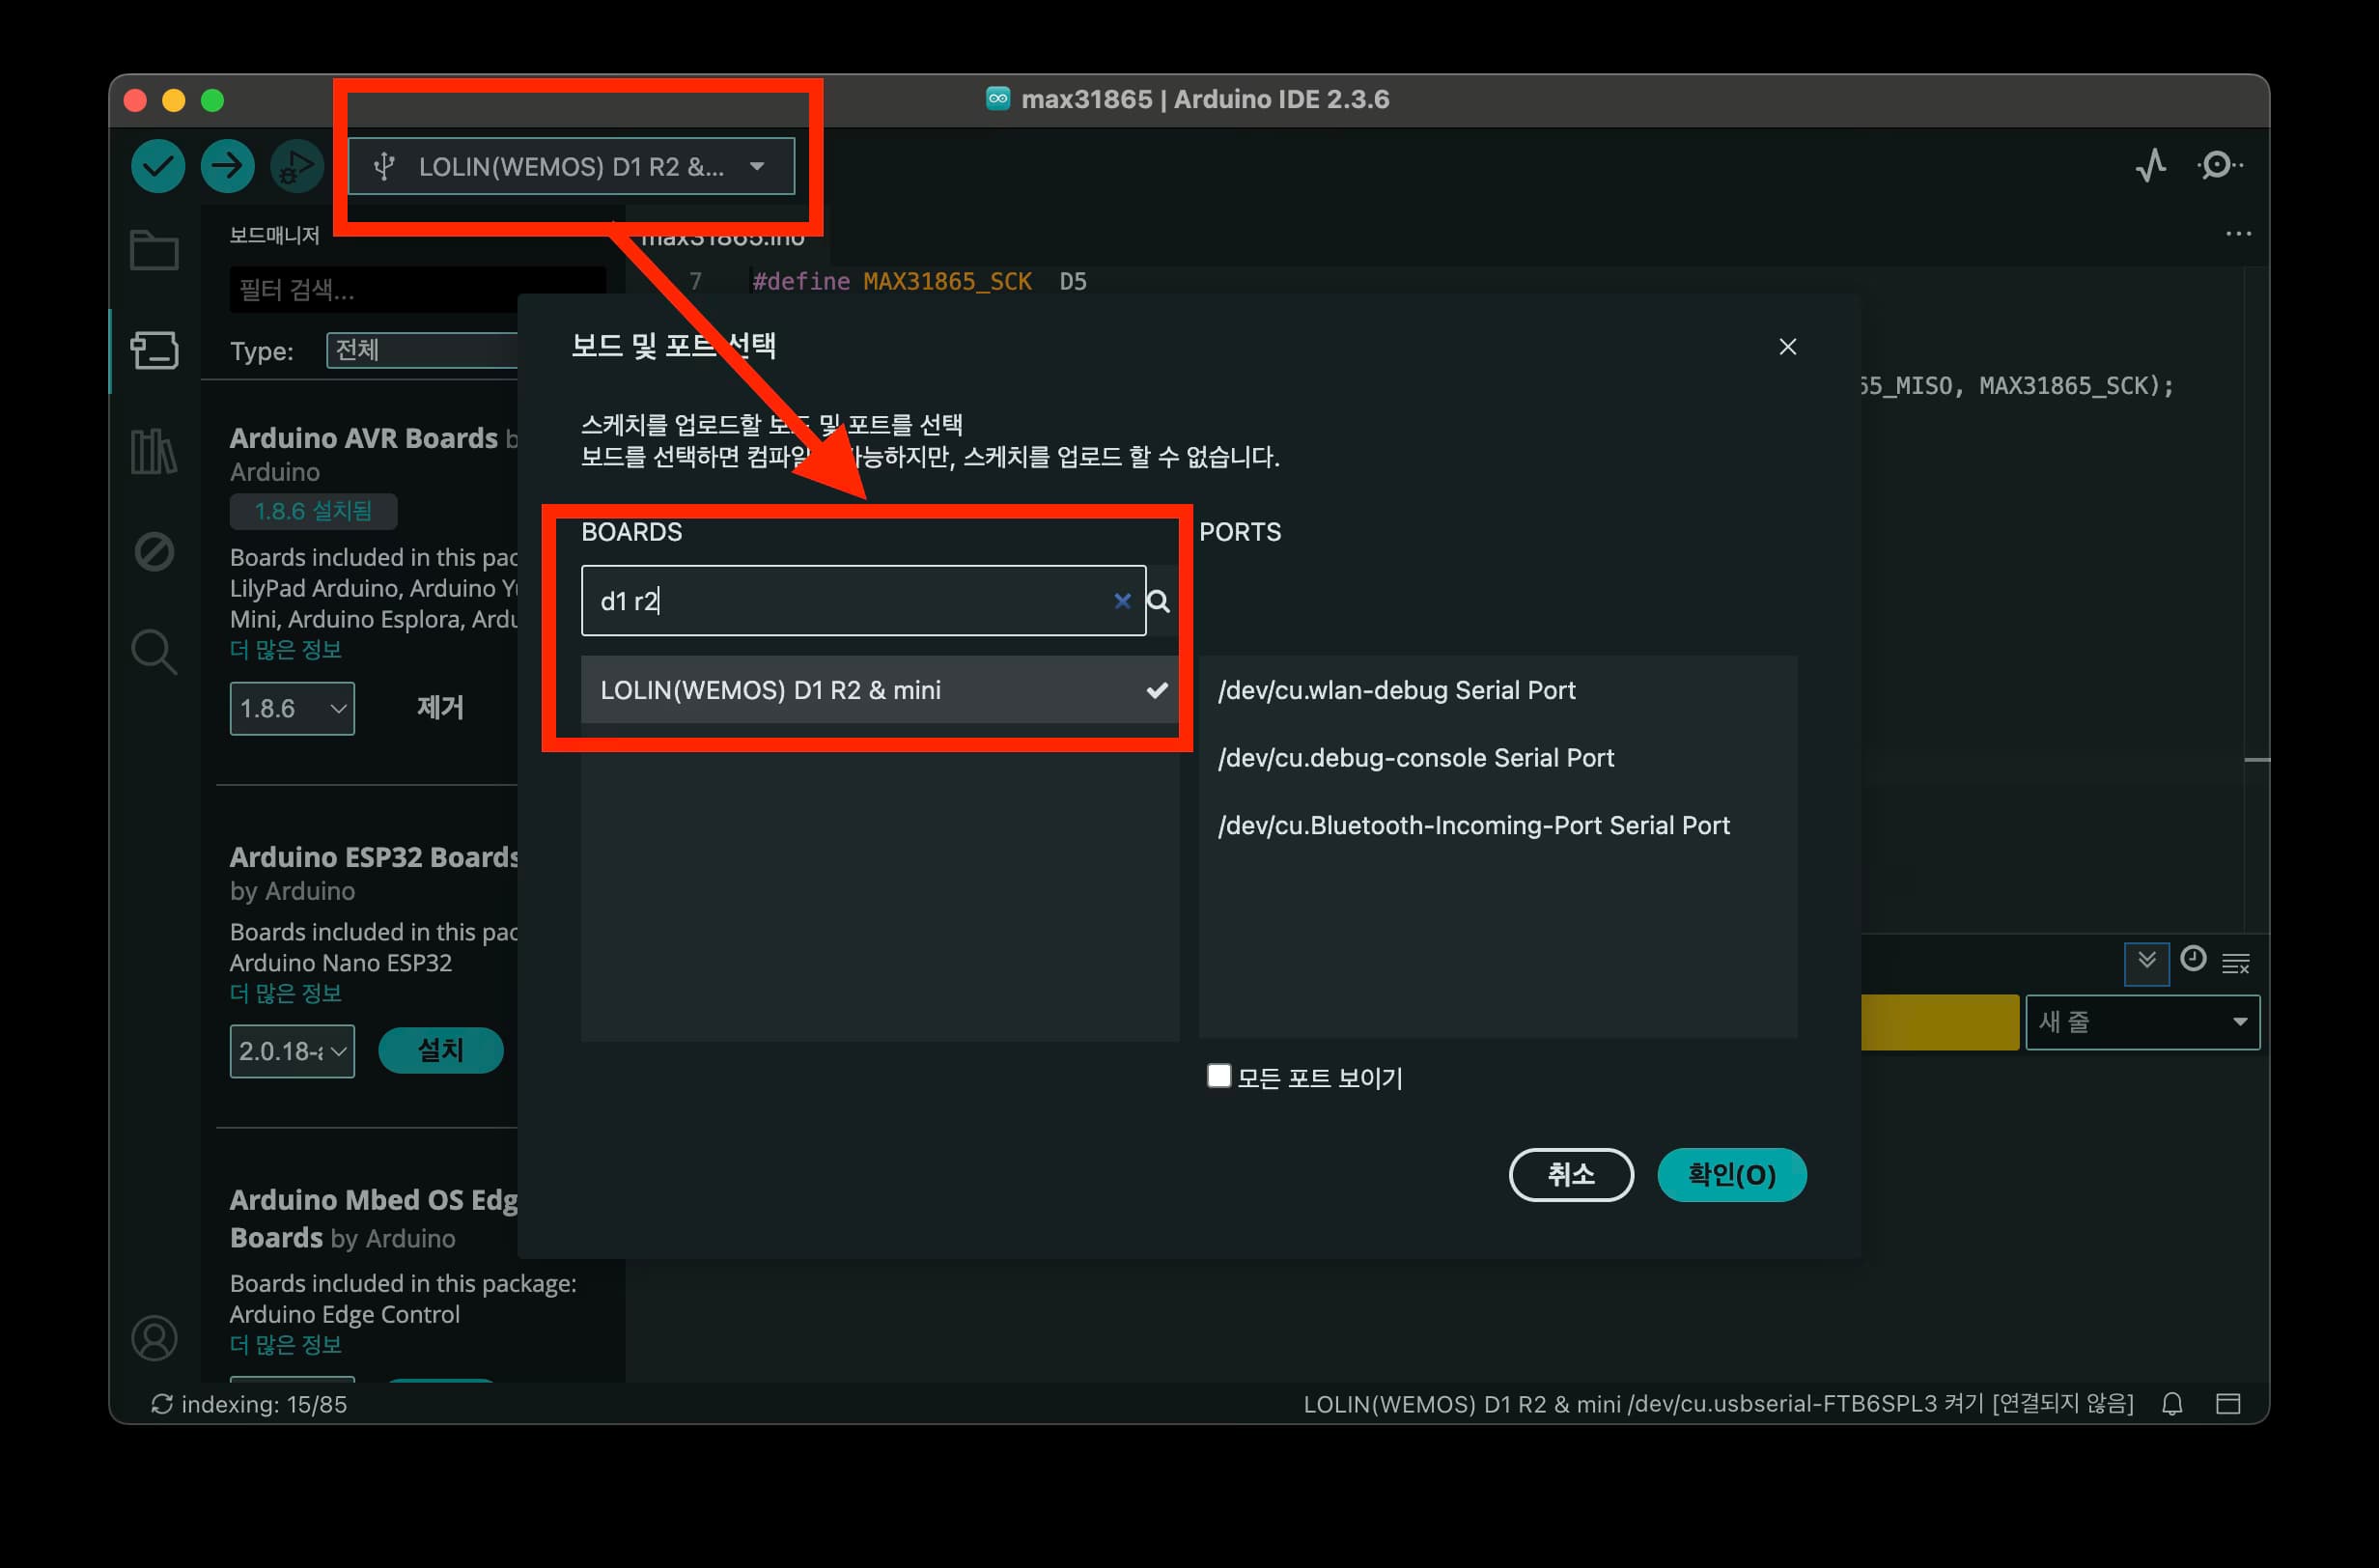Click the Verify (checkmark) toolbar icon
This screenshot has height=1568, width=2379.
158,165
